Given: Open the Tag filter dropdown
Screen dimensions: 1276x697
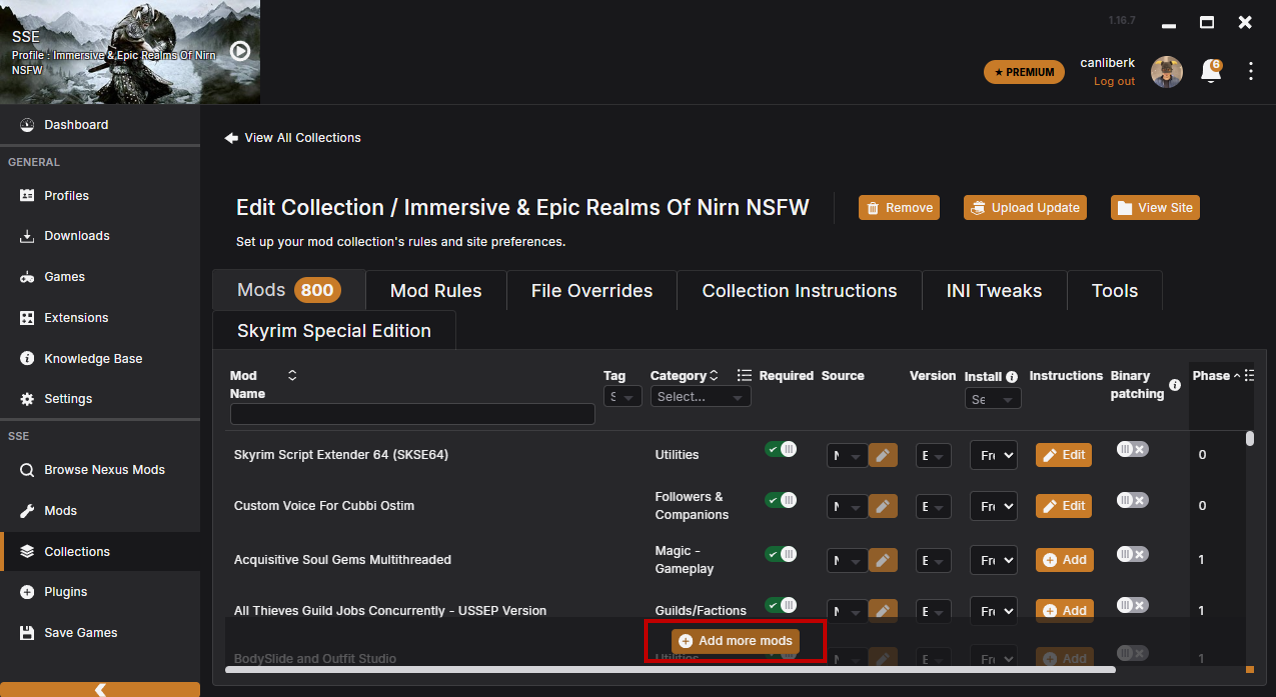Looking at the screenshot, I should [x=623, y=397].
